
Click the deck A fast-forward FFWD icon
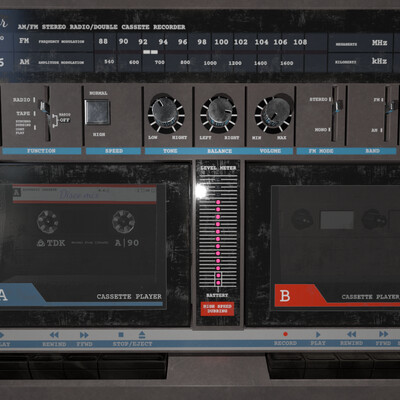click(84, 335)
